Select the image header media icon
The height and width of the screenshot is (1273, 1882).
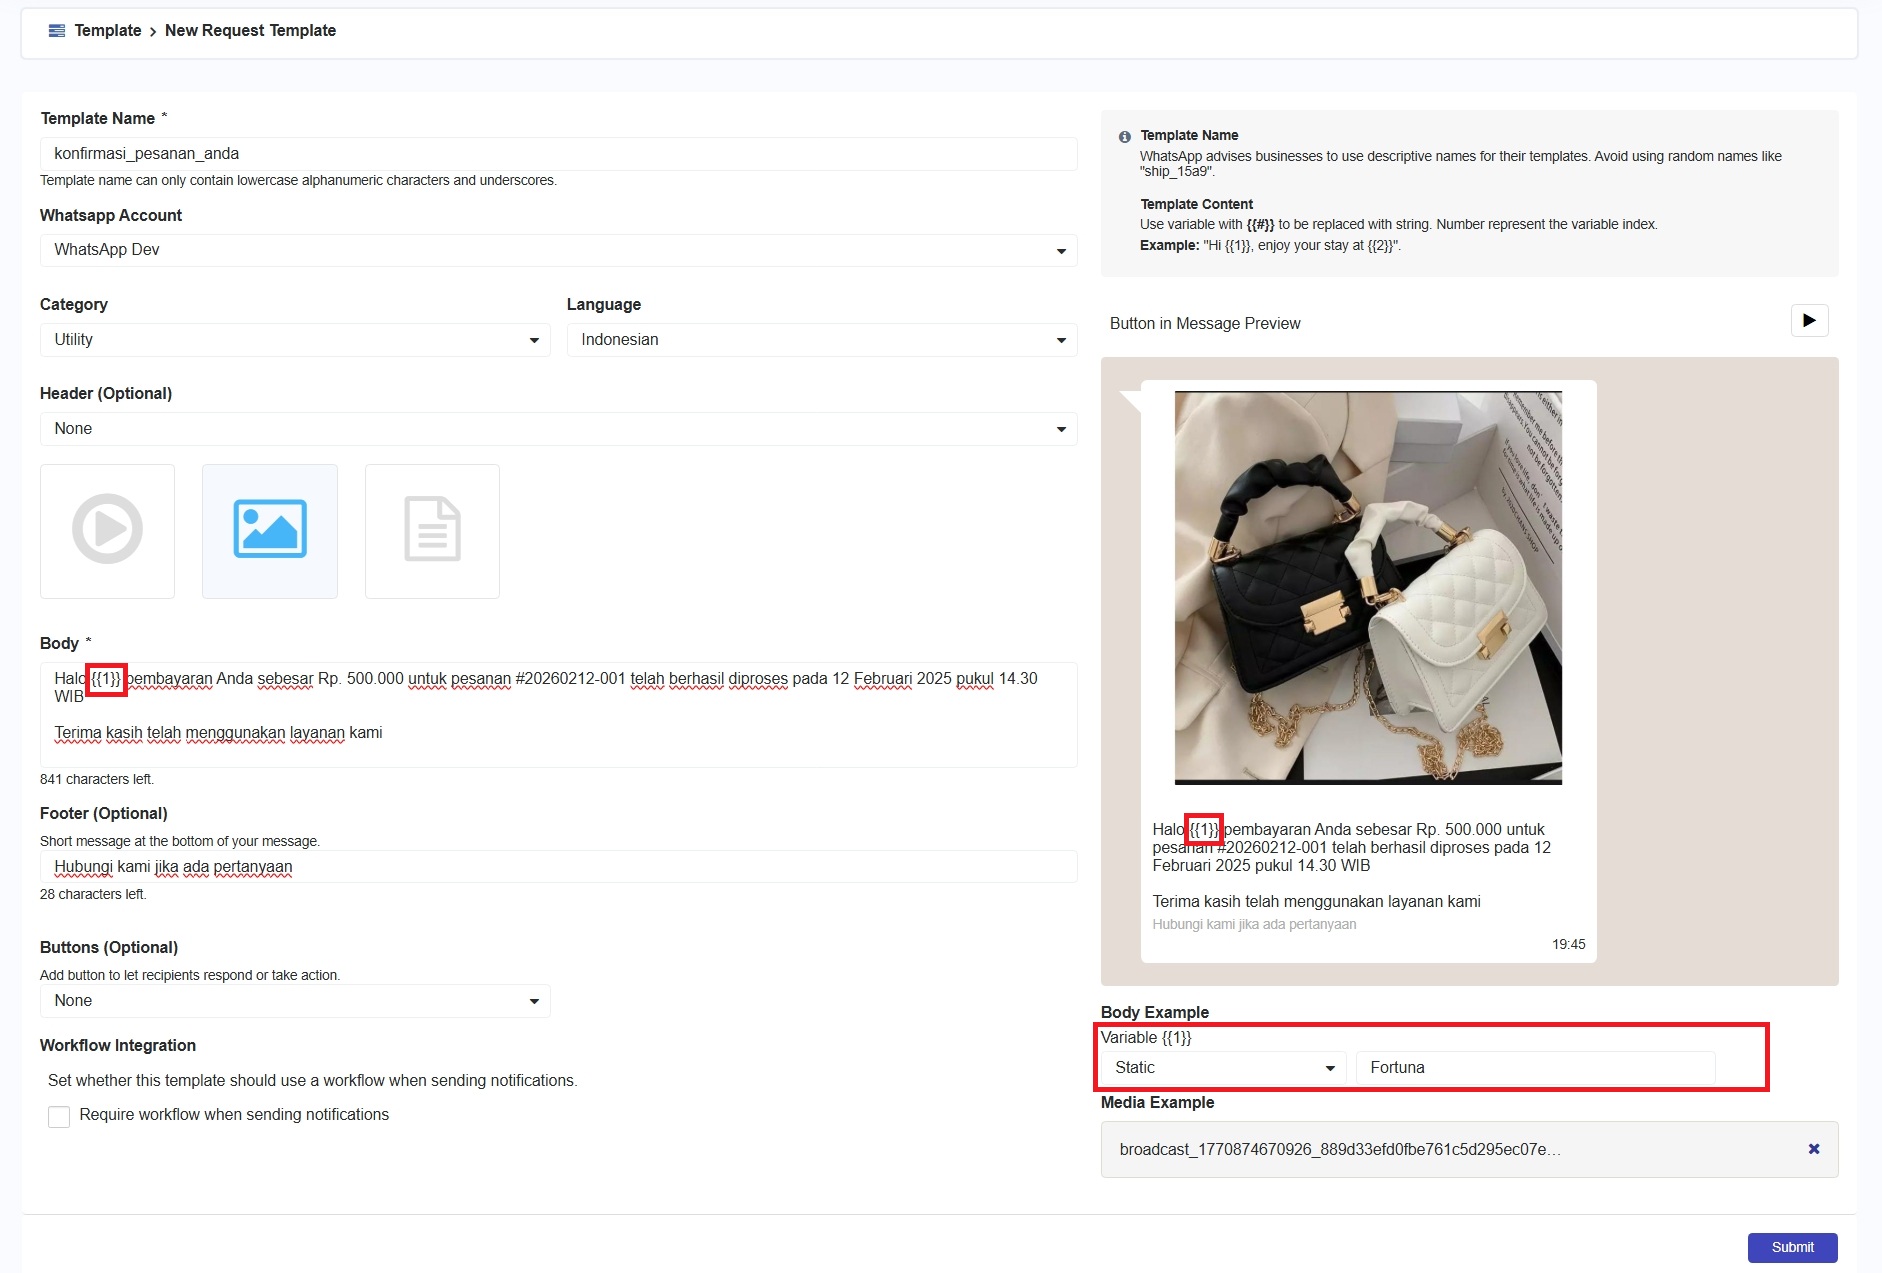click(270, 530)
